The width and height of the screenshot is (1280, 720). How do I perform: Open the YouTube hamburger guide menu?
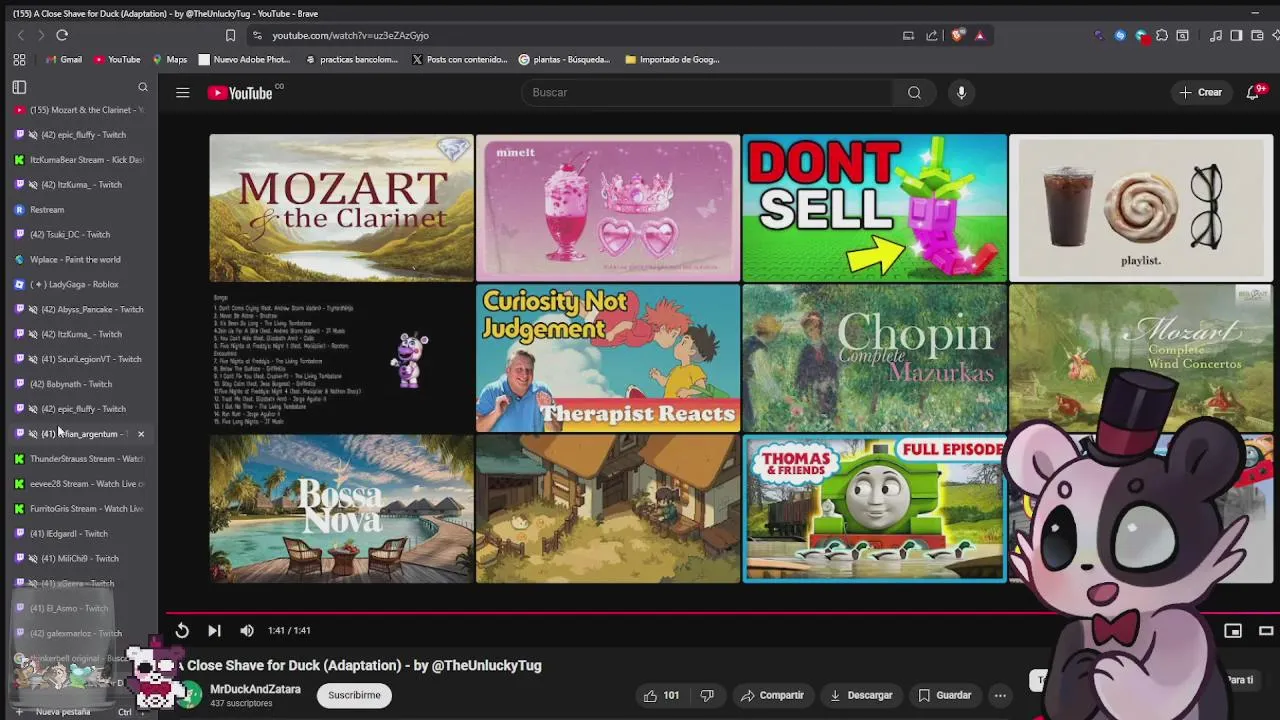[182, 92]
